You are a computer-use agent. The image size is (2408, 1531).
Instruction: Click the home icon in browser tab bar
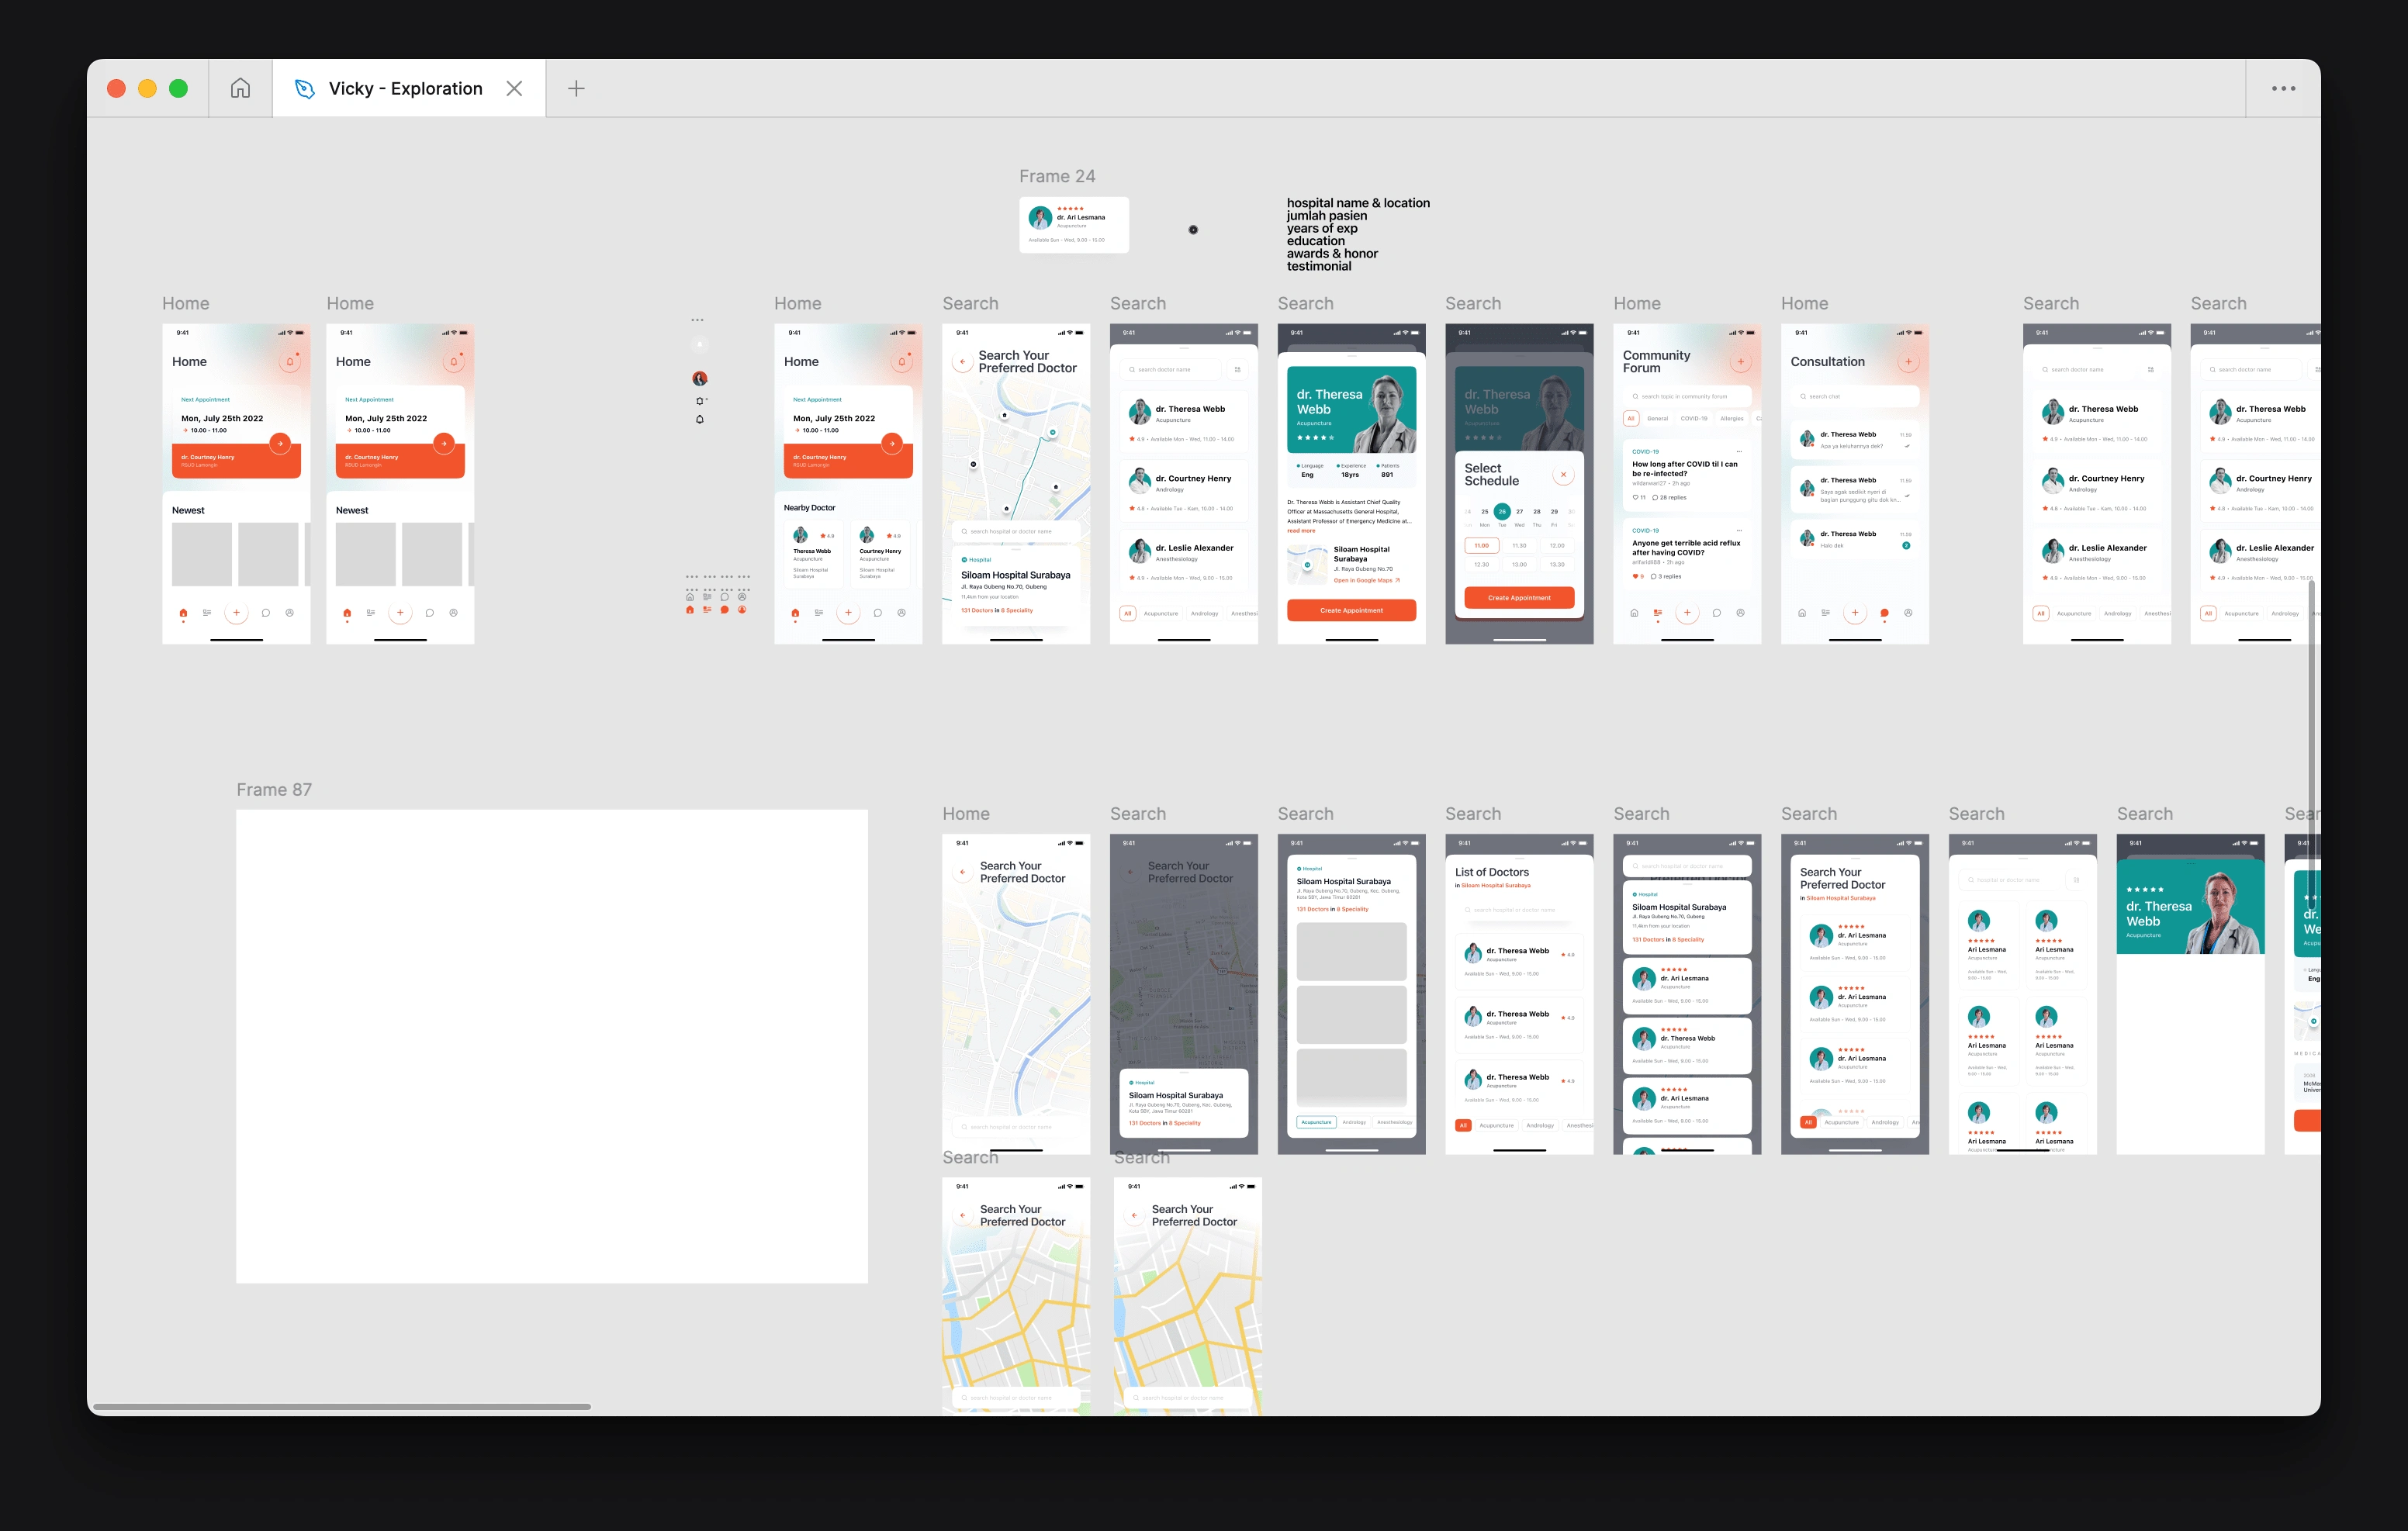(x=240, y=88)
